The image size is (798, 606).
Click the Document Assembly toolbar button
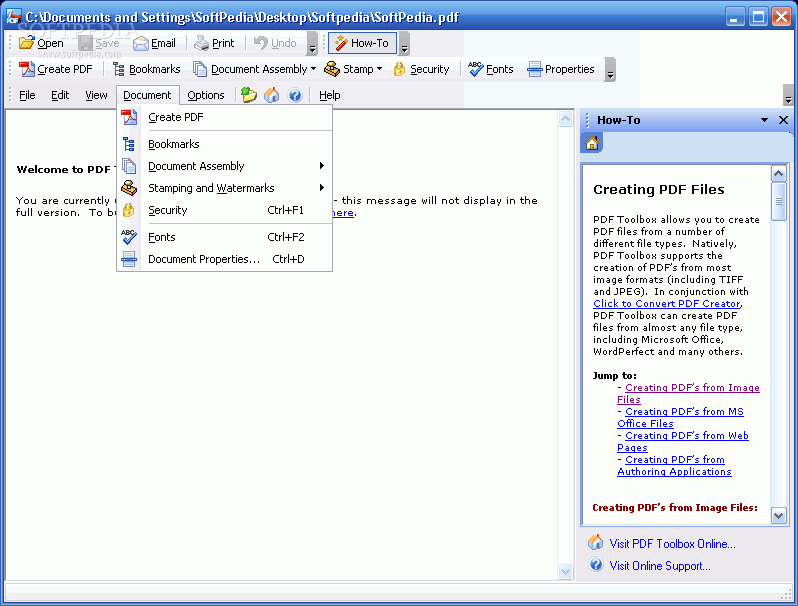coord(250,69)
